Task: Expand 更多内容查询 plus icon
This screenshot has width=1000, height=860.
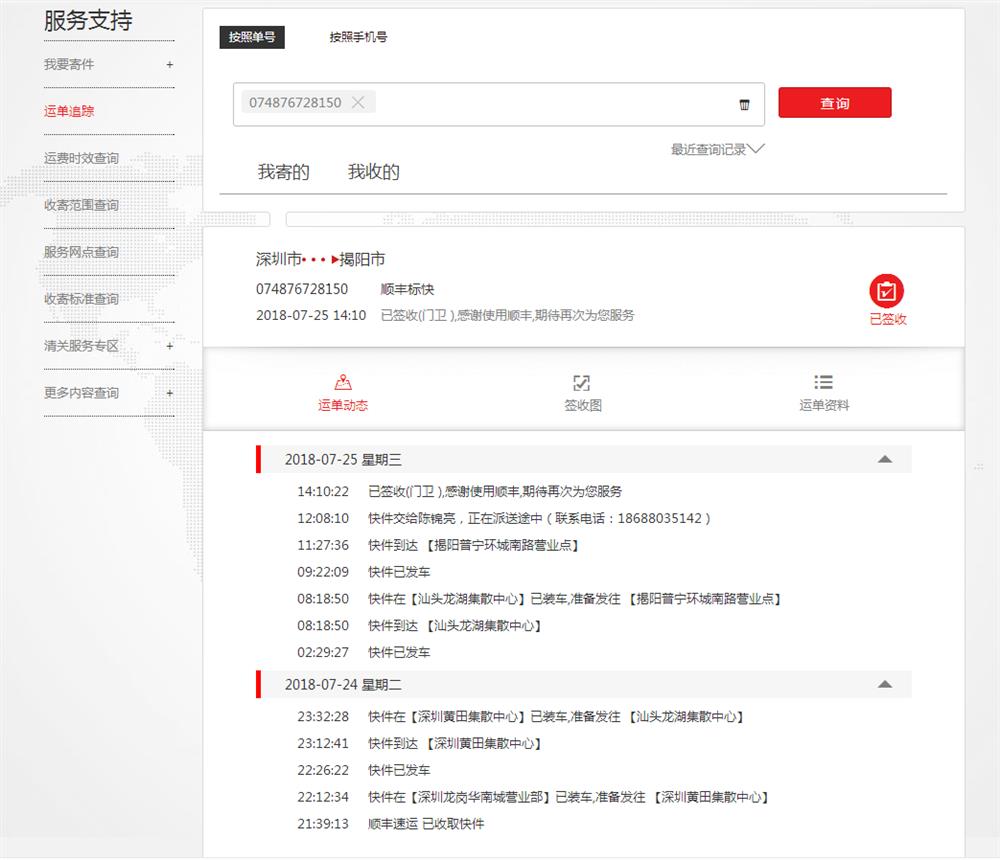Action: [x=170, y=393]
